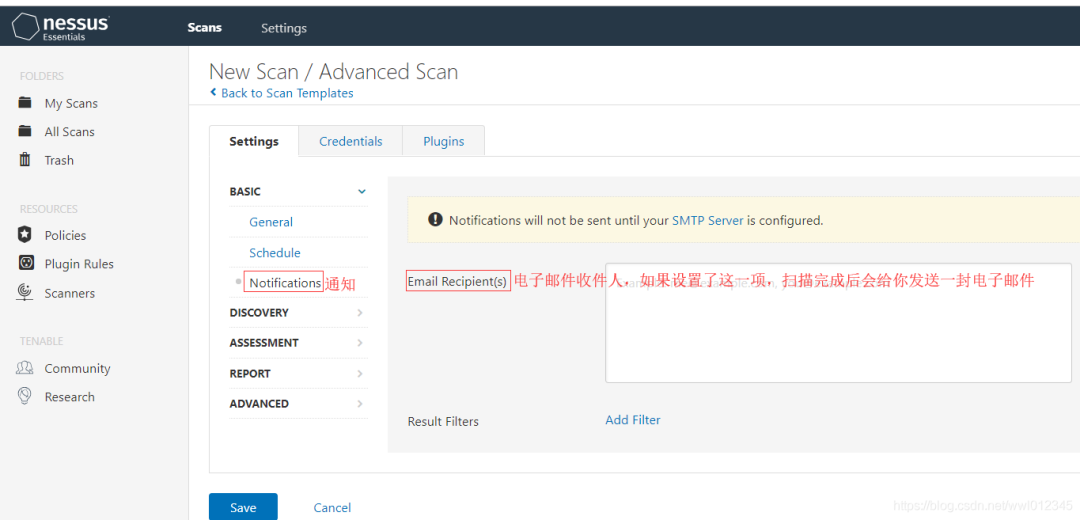Click the TENABLE sidebar heading
Screen dimensions: 1080x520
coord(41,341)
